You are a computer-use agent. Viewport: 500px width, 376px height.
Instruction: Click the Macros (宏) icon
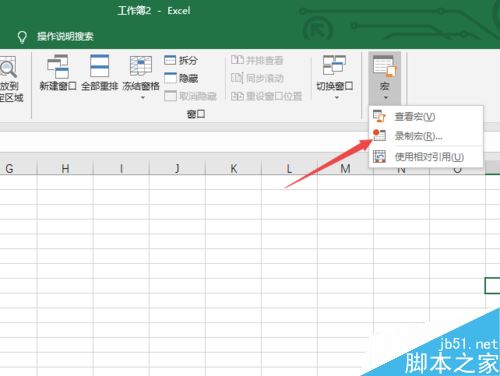[x=384, y=66]
